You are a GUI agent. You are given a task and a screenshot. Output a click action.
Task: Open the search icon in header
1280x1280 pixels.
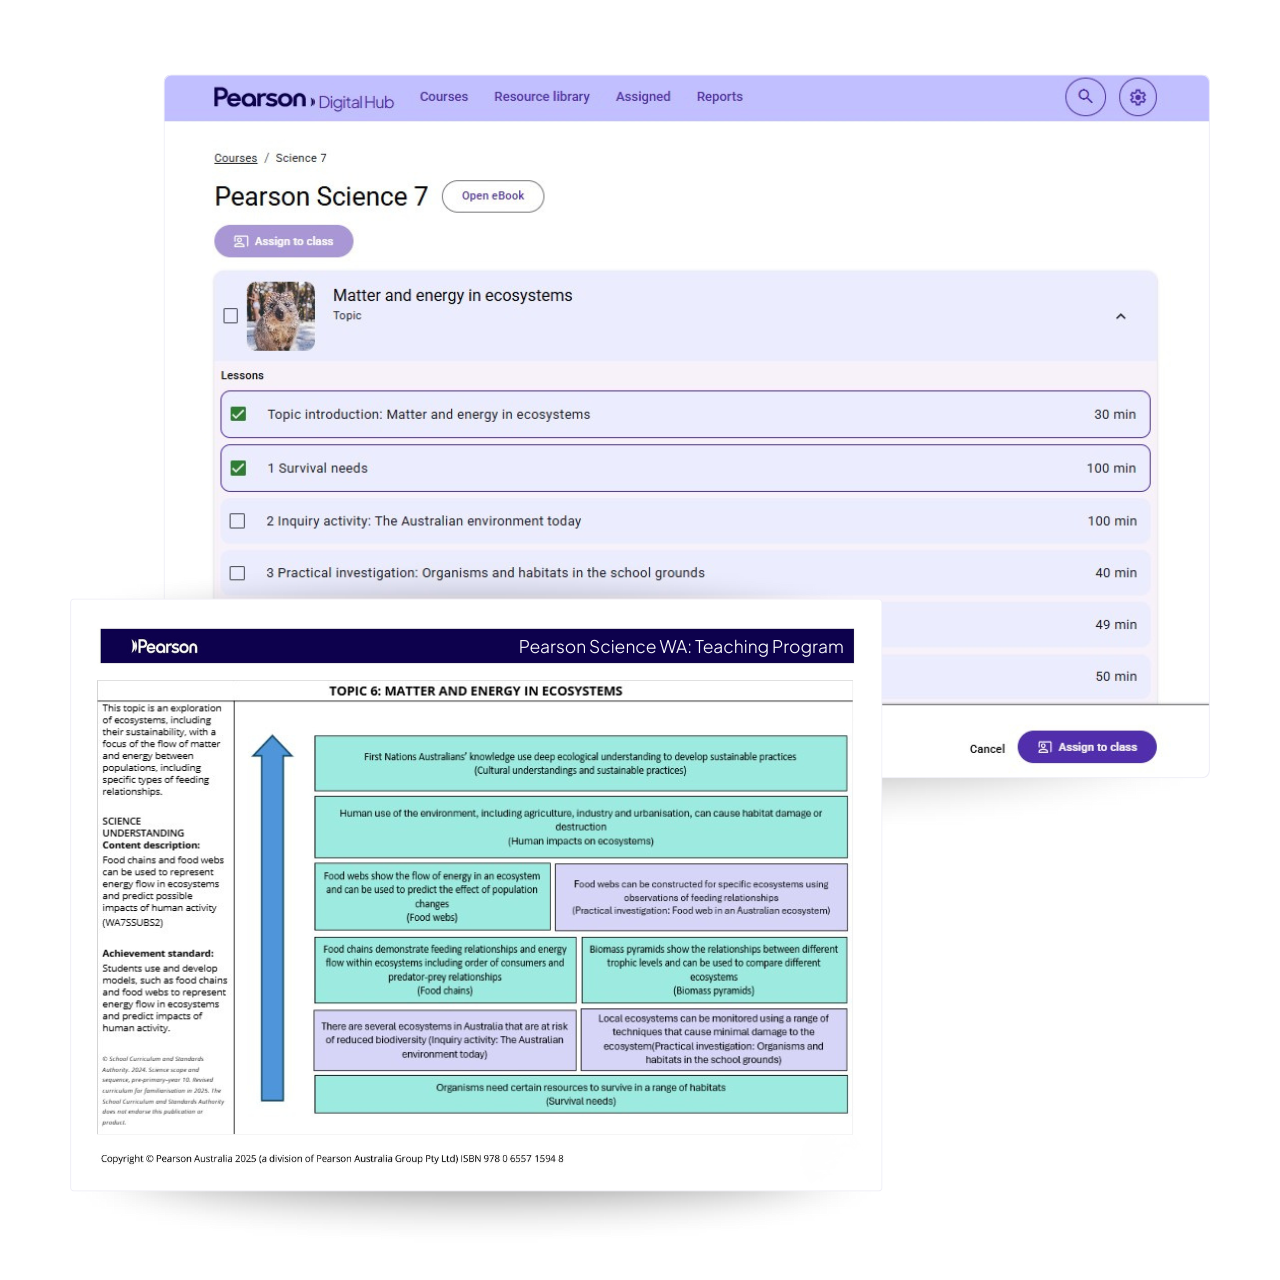pyautogui.click(x=1085, y=97)
